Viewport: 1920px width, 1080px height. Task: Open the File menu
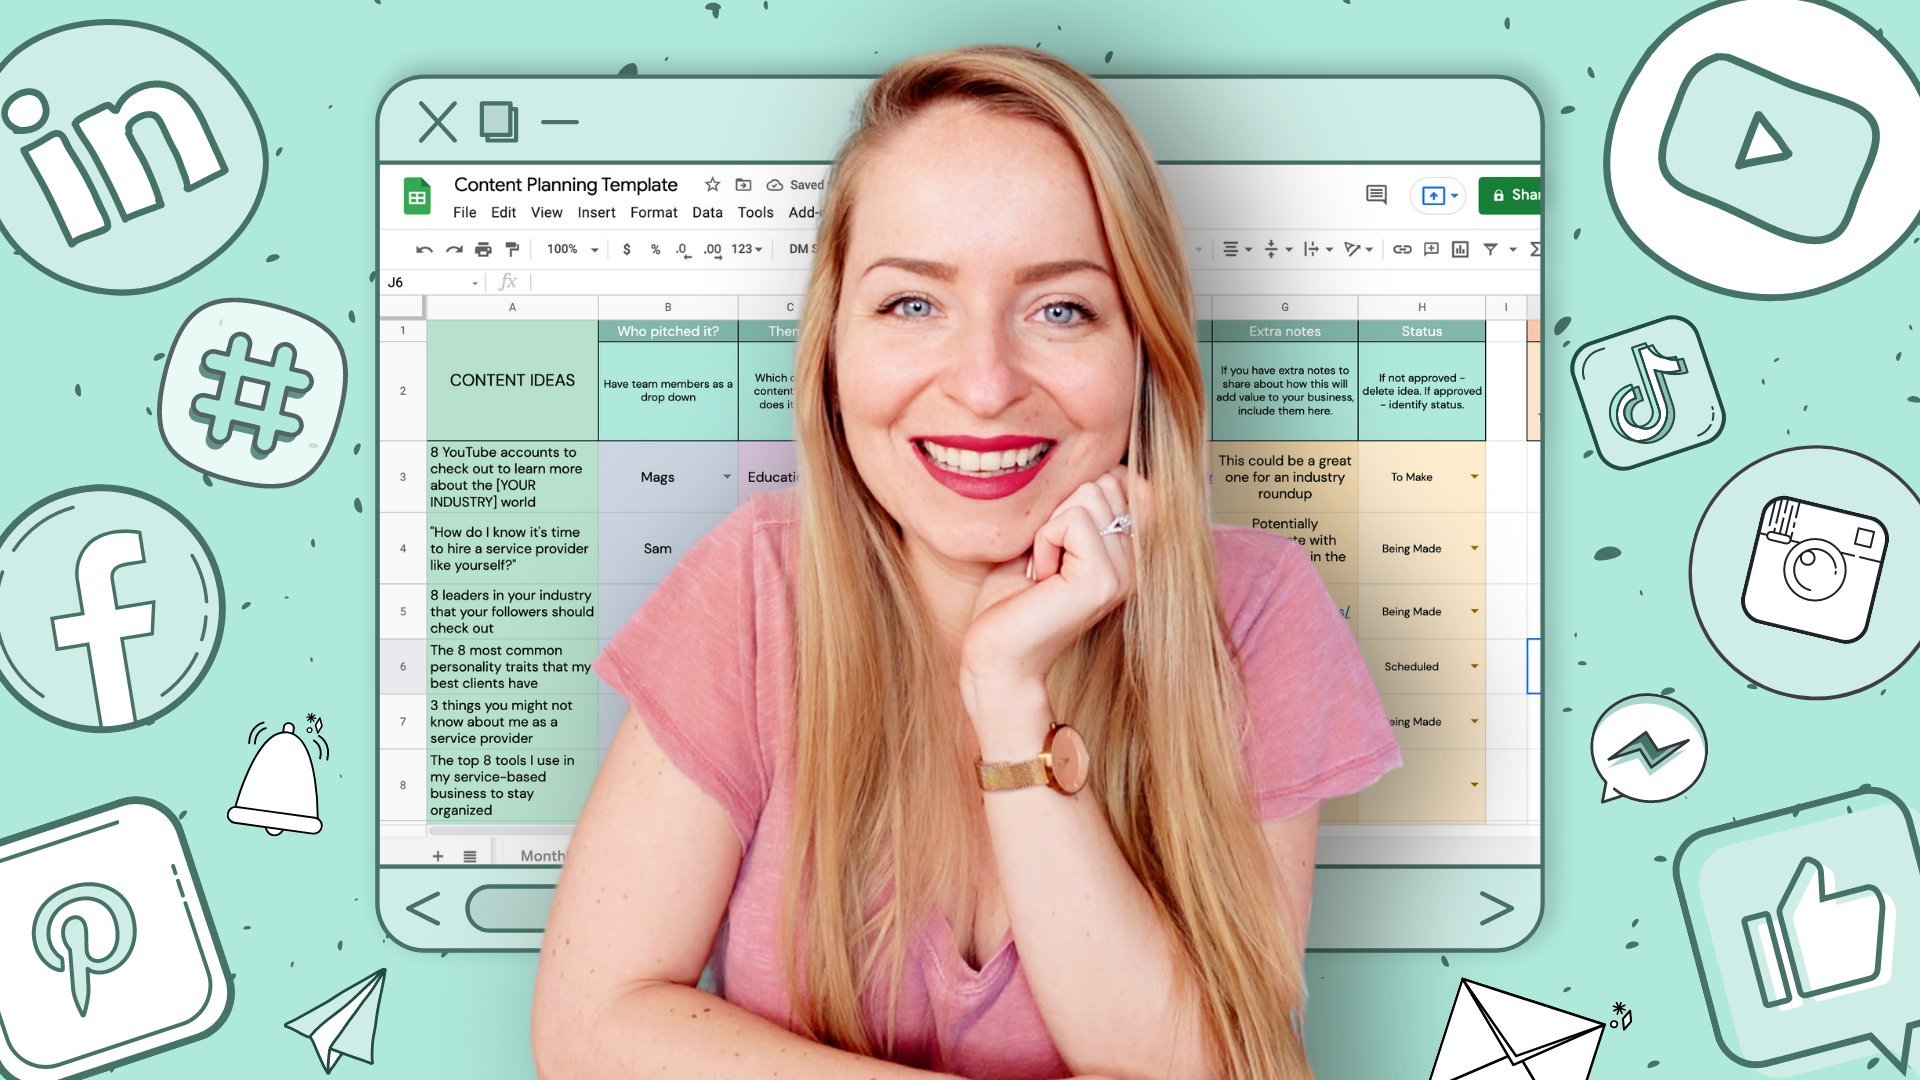[463, 212]
